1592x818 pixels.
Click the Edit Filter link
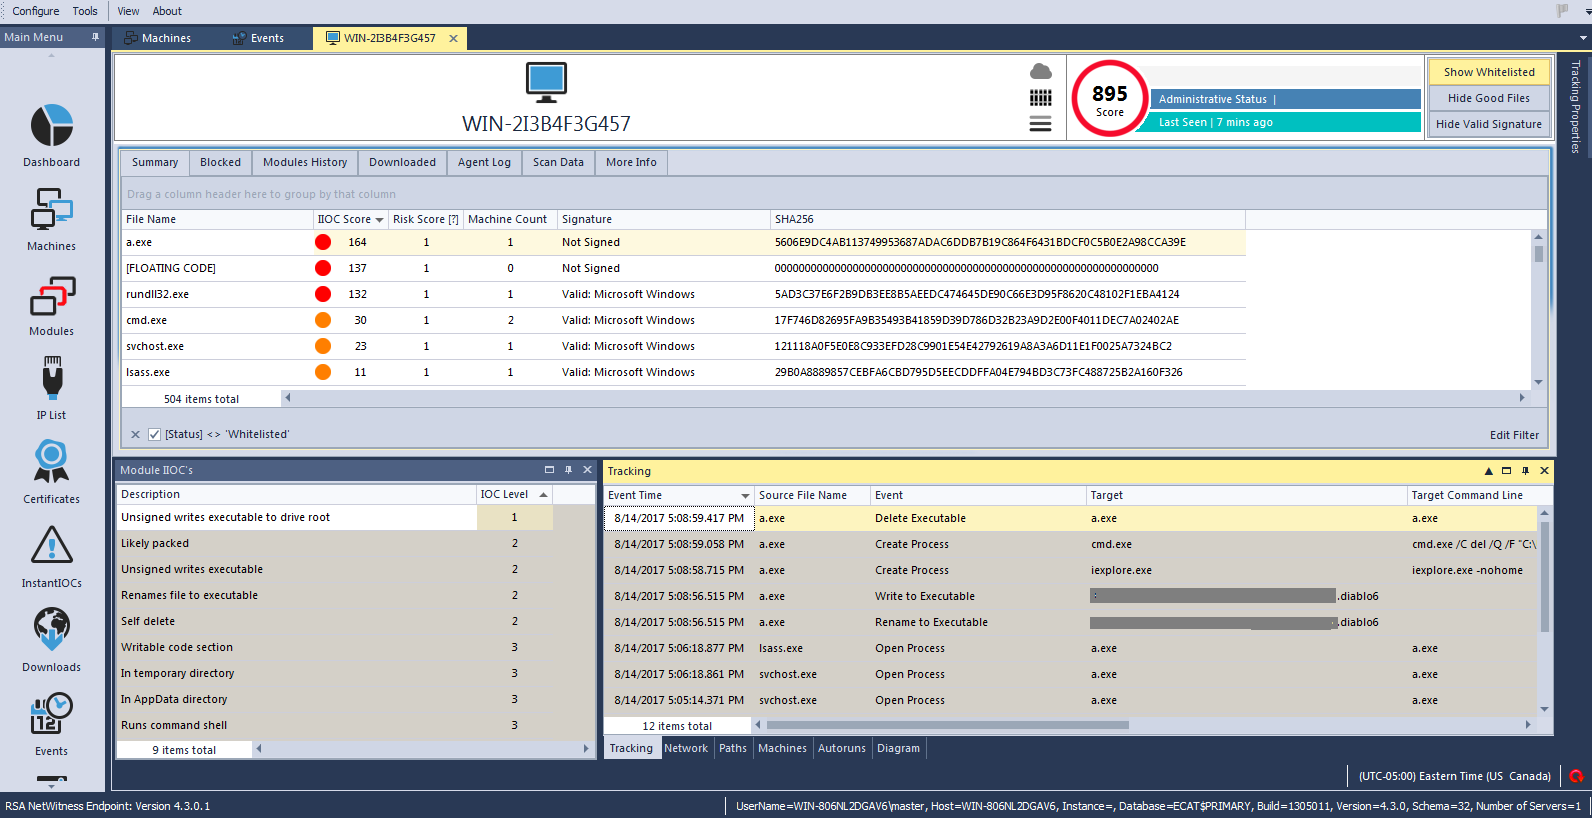[x=1514, y=435]
